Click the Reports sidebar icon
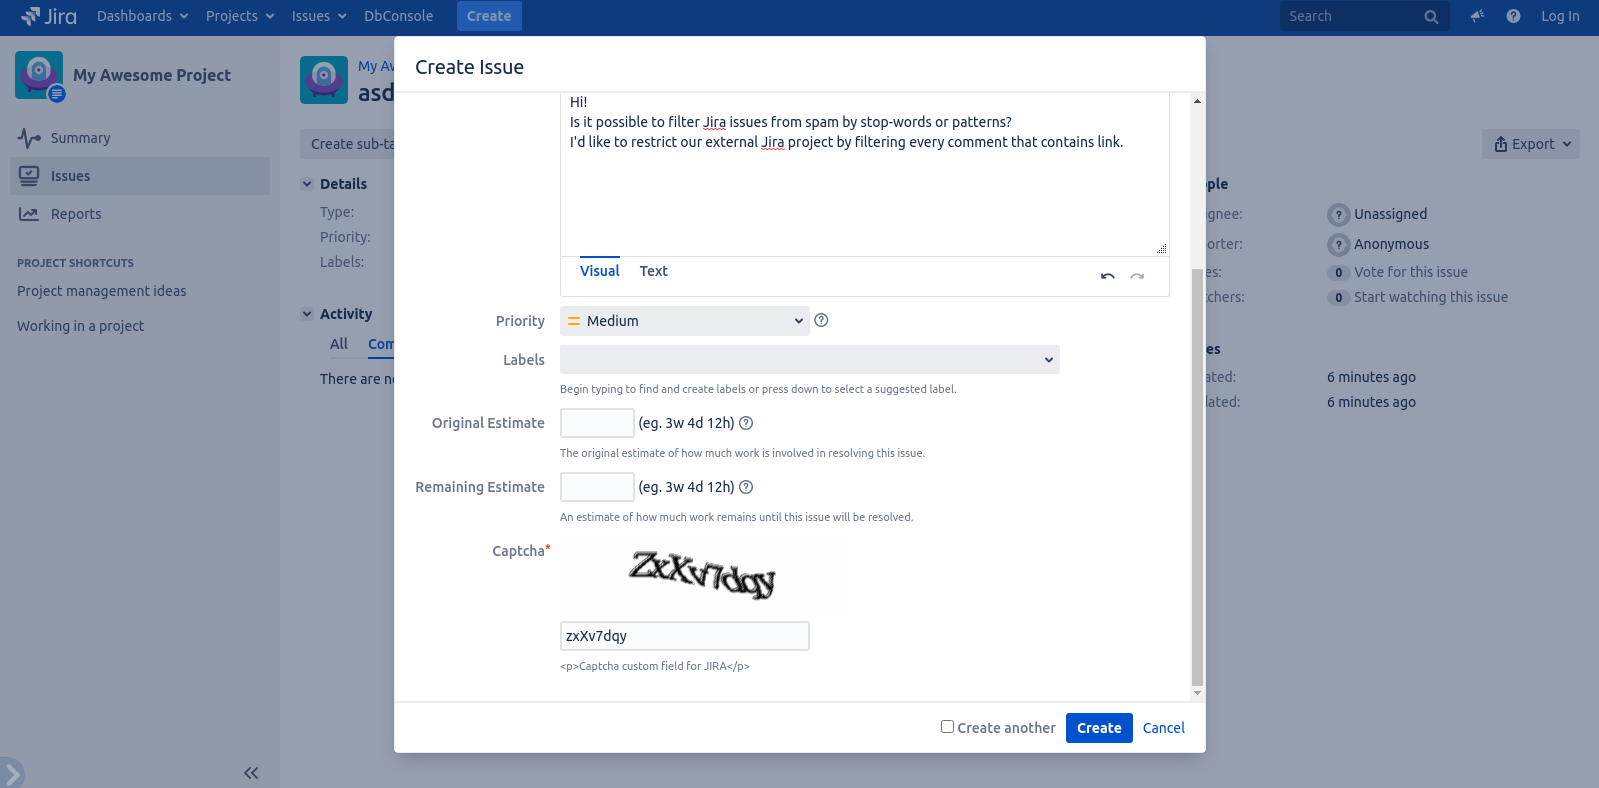Image resolution: width=1599 pixels, height=788 pixels. (x=29, y=214)
